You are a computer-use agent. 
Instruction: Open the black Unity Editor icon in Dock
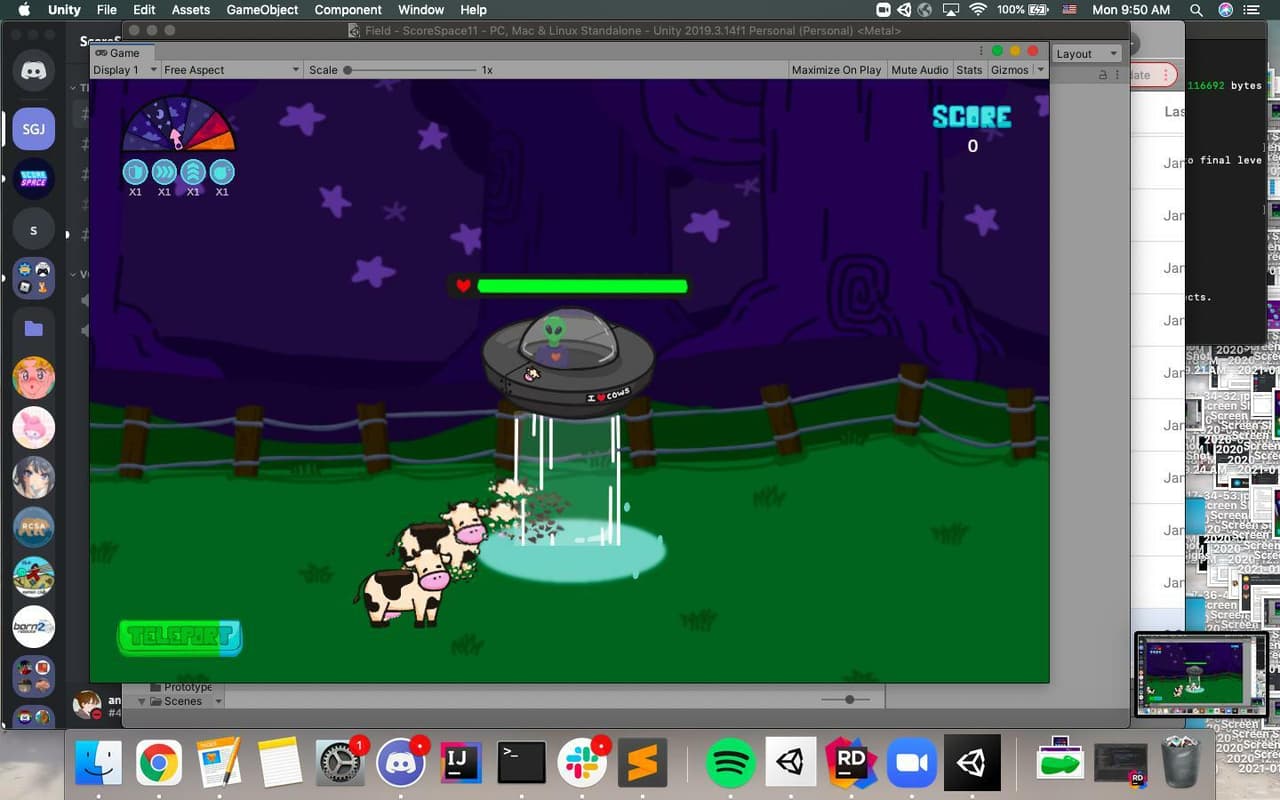(x=972, y=765)
